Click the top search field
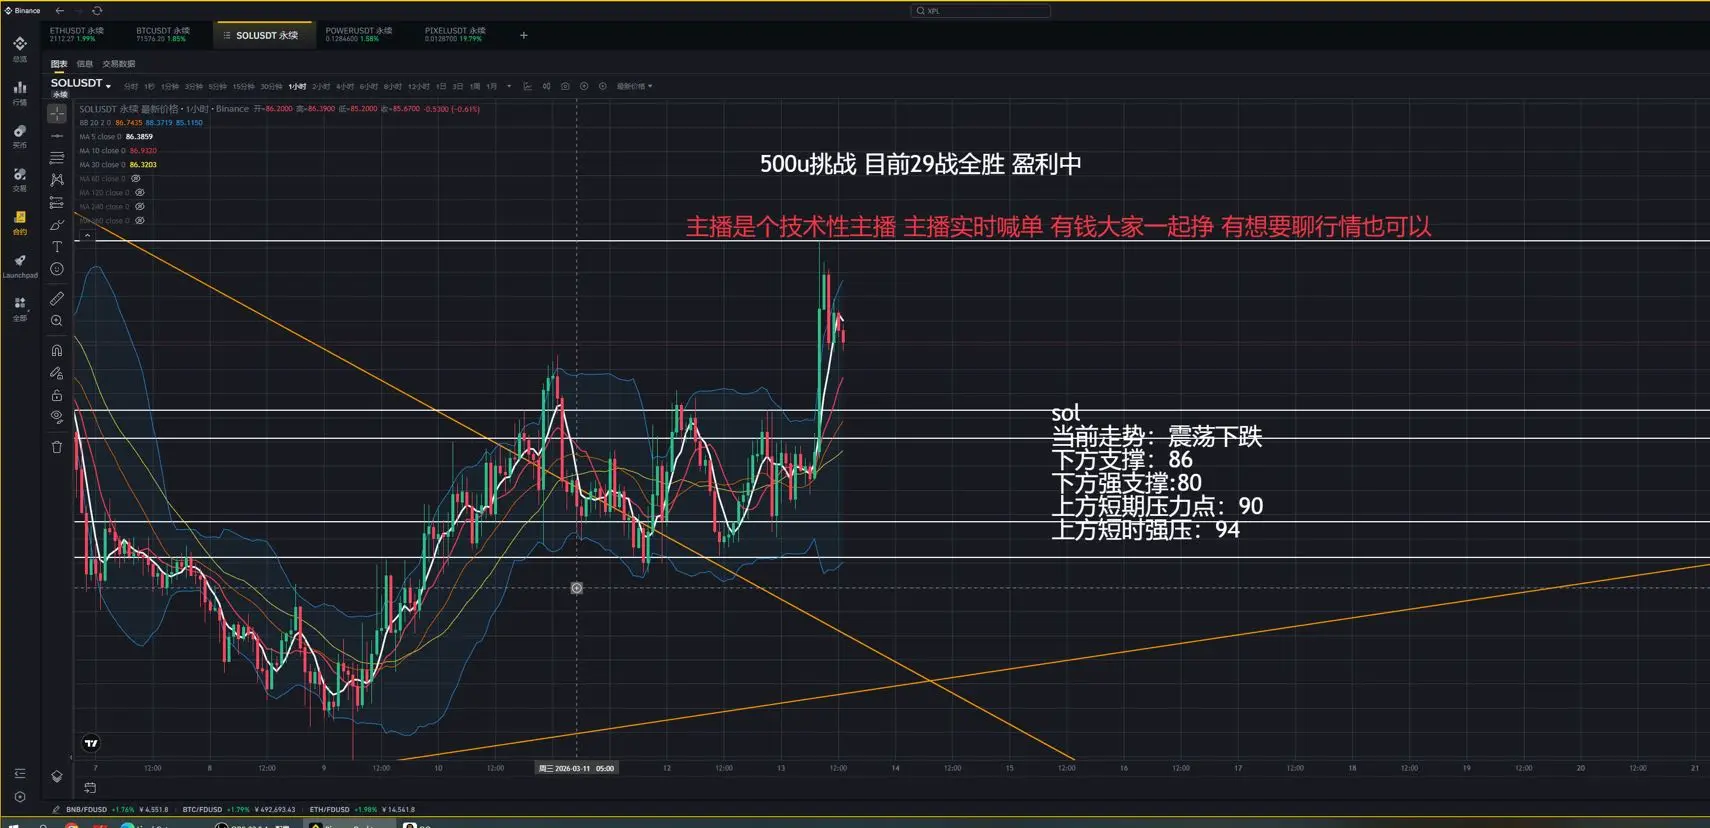Viewport: 1710px width, 828px height. pyautogui.click(x=980, y=11)
